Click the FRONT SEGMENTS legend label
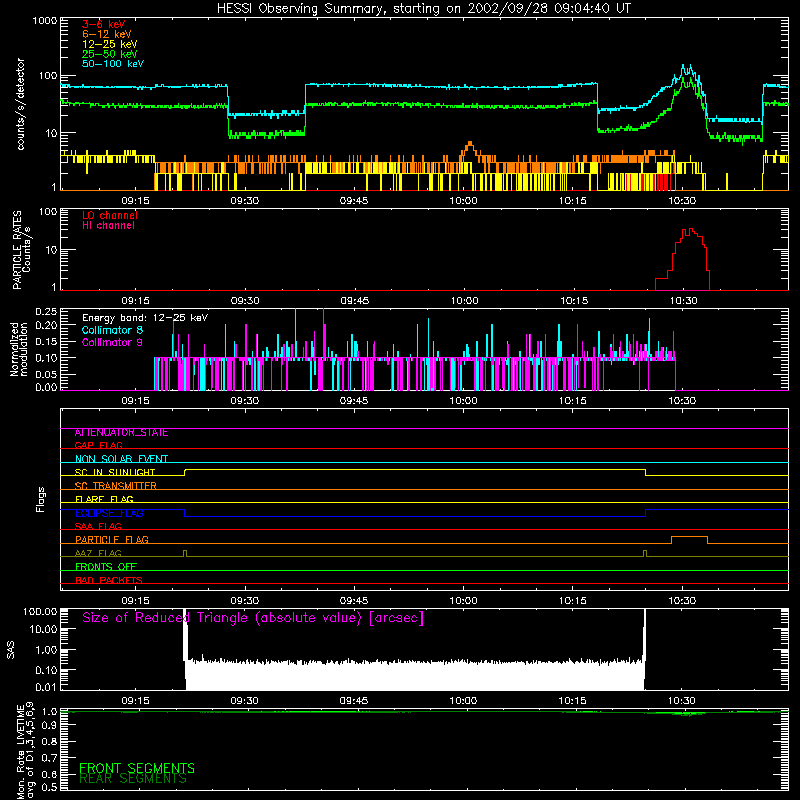 coord(137,768)
